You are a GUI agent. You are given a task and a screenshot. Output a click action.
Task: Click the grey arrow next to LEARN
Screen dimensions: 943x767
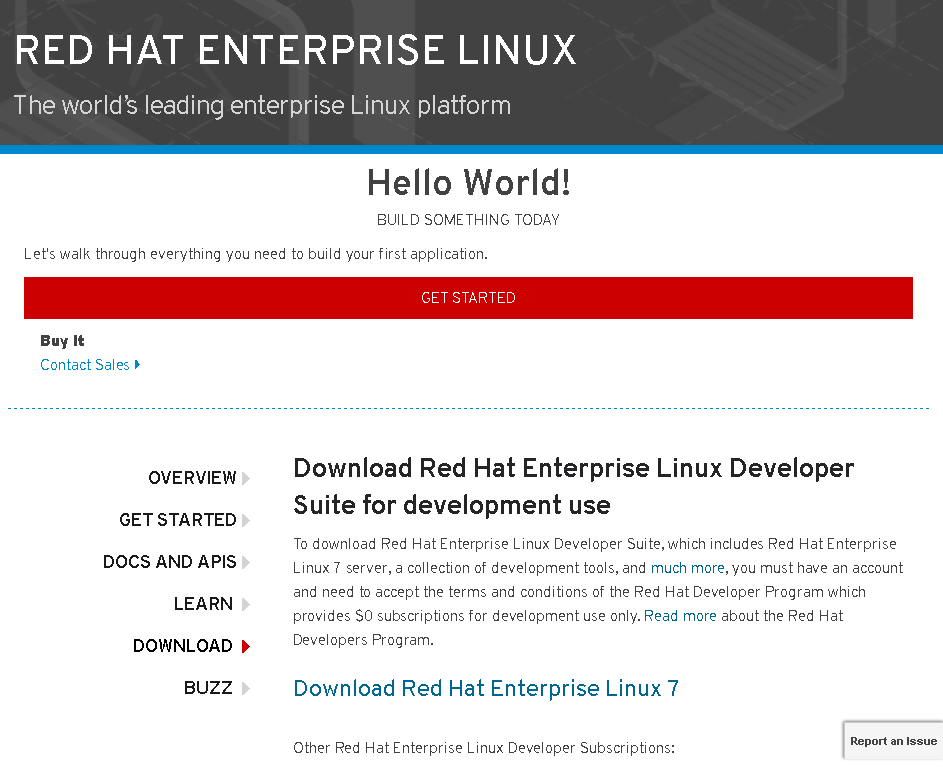click(x=245, y=605)
